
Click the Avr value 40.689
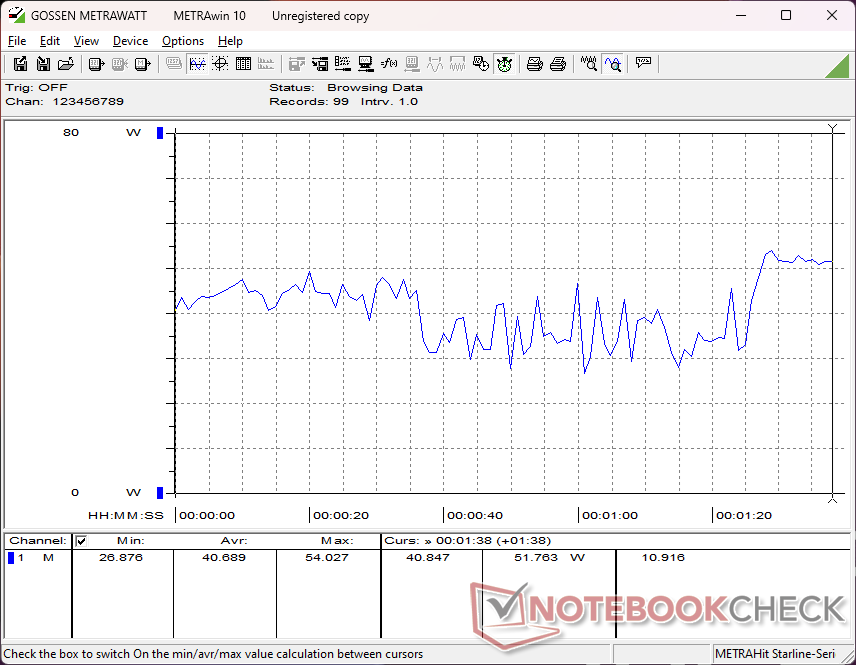point(224,557)
